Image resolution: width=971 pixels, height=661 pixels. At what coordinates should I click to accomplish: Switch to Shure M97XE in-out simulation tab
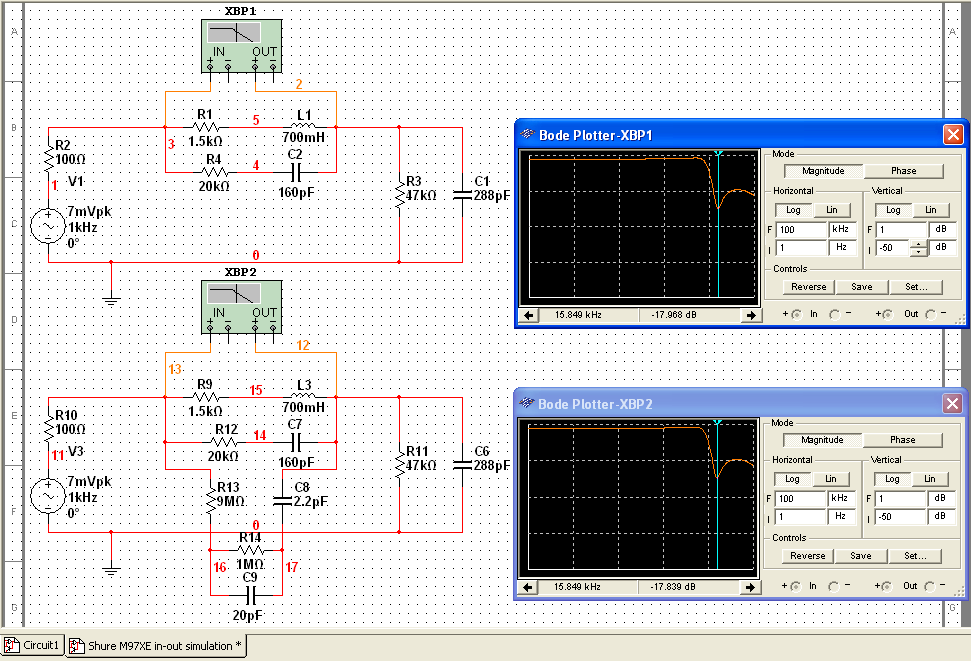pyautogui.click(x=156, y=646)
